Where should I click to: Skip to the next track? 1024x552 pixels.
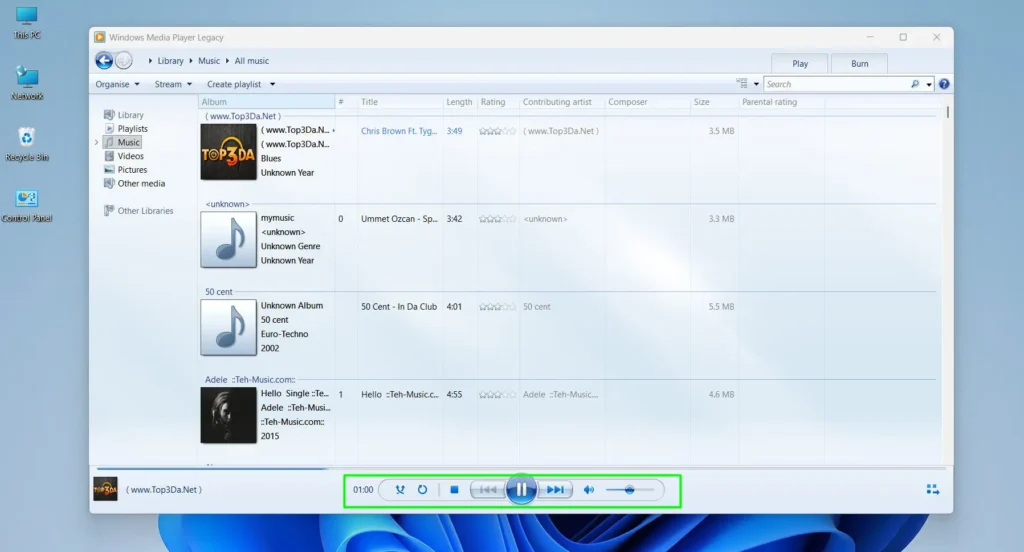click(x=556, y=490)
